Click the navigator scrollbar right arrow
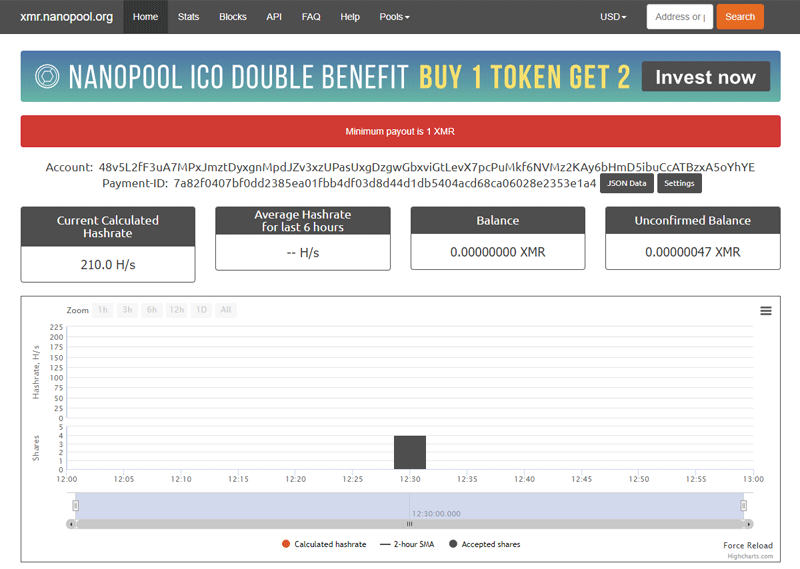The width and height of the screenshot is (800, 569). click(748, 524)
